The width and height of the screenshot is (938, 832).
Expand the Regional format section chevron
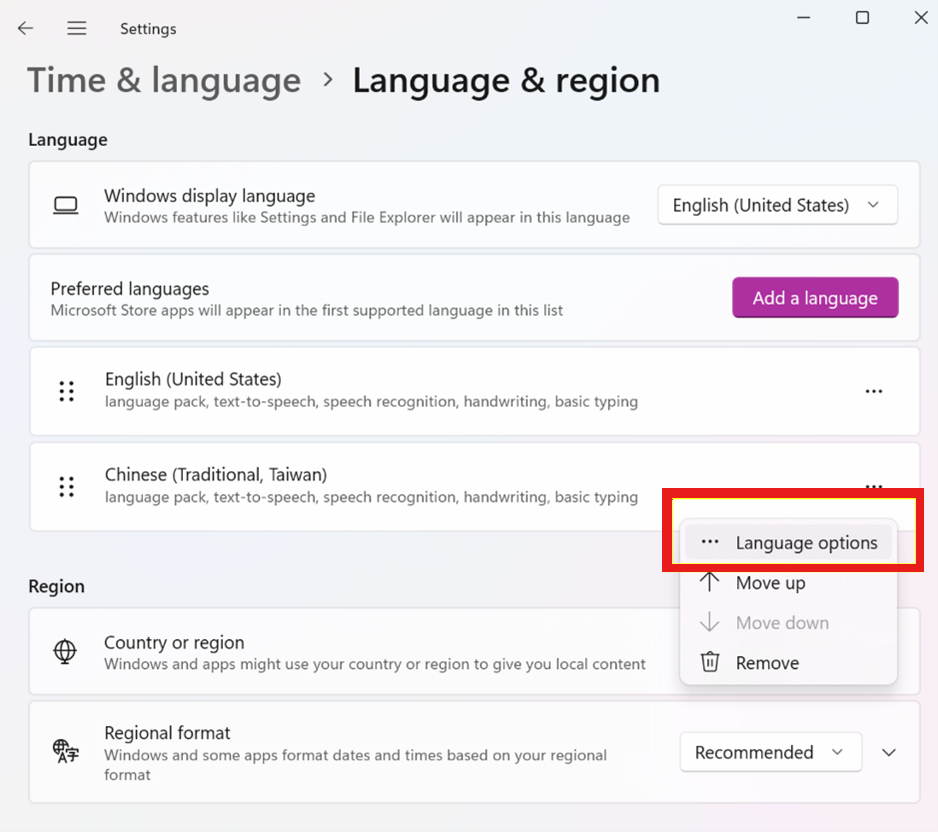point(890,752)
